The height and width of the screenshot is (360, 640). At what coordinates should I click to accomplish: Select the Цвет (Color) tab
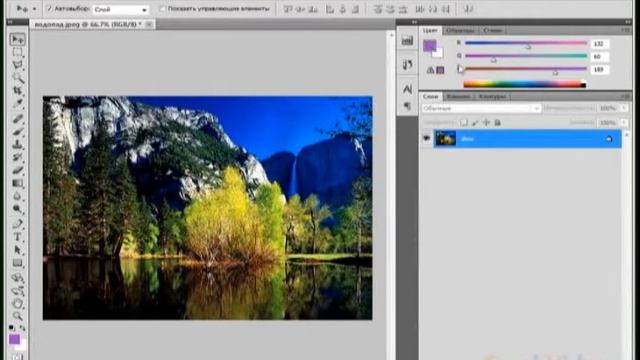click(x=430, y=30)
